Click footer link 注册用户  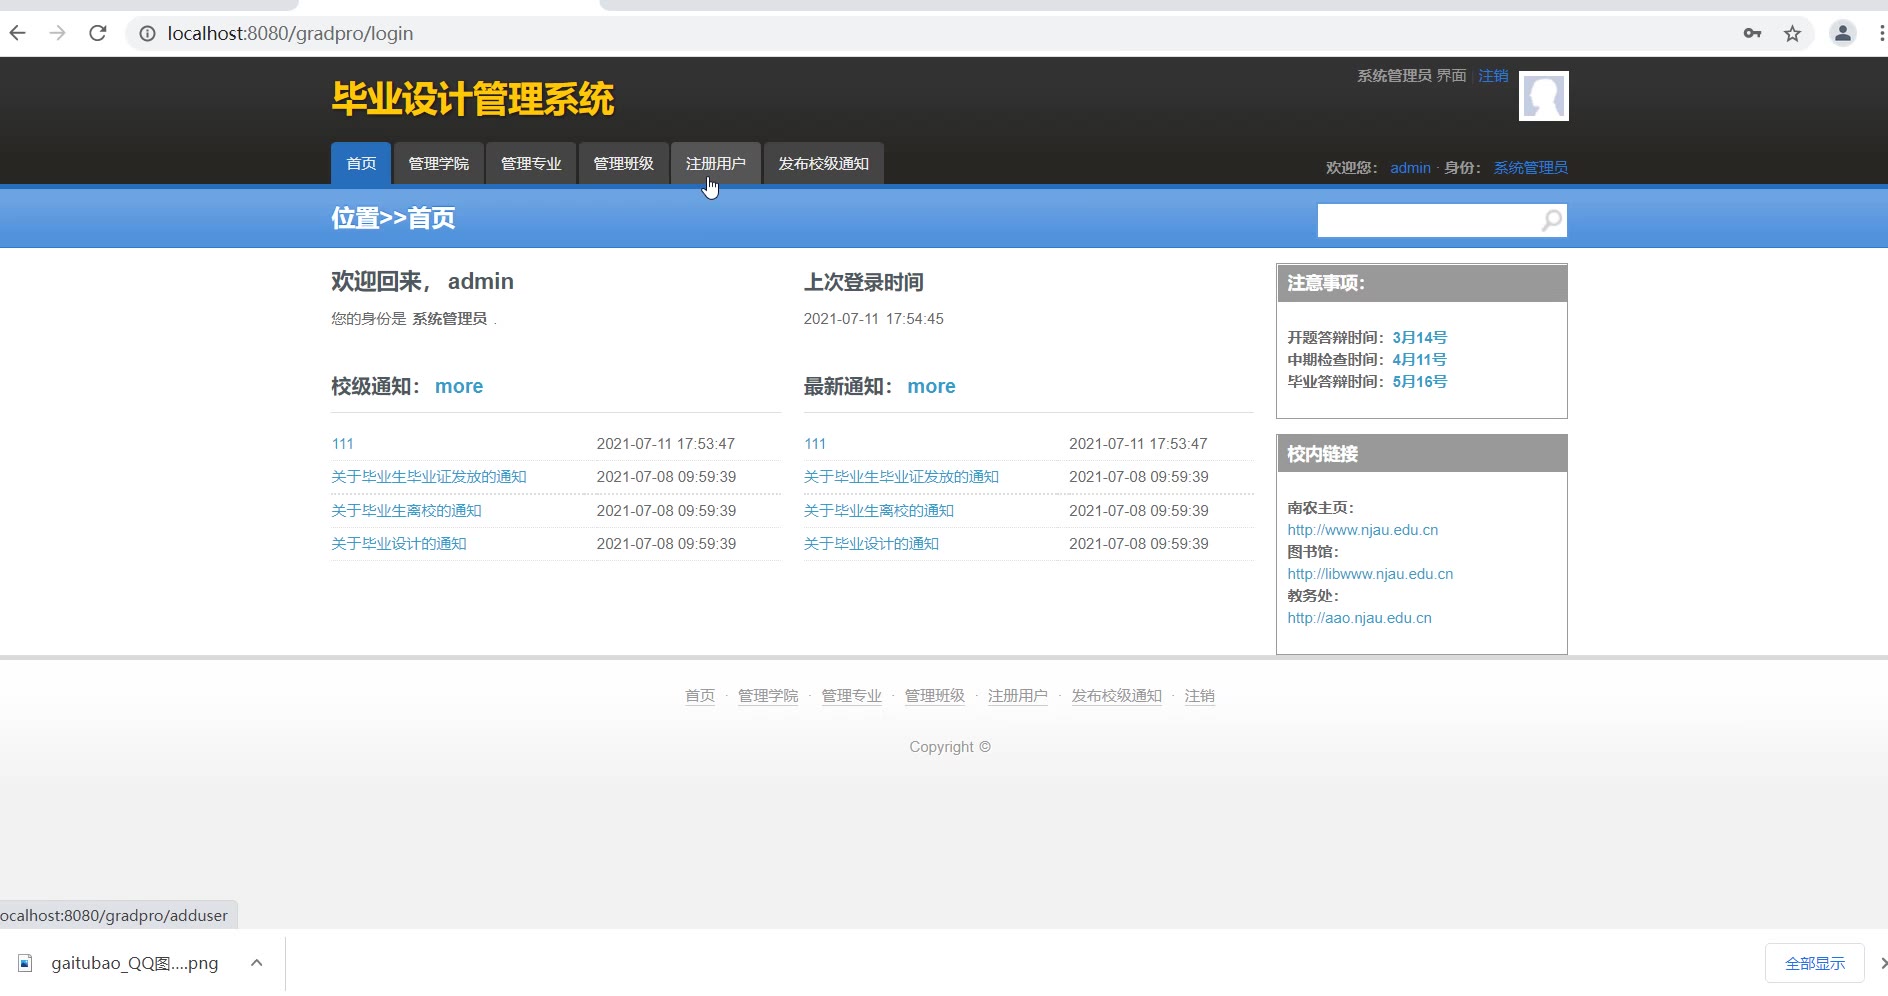[1018, 696]
